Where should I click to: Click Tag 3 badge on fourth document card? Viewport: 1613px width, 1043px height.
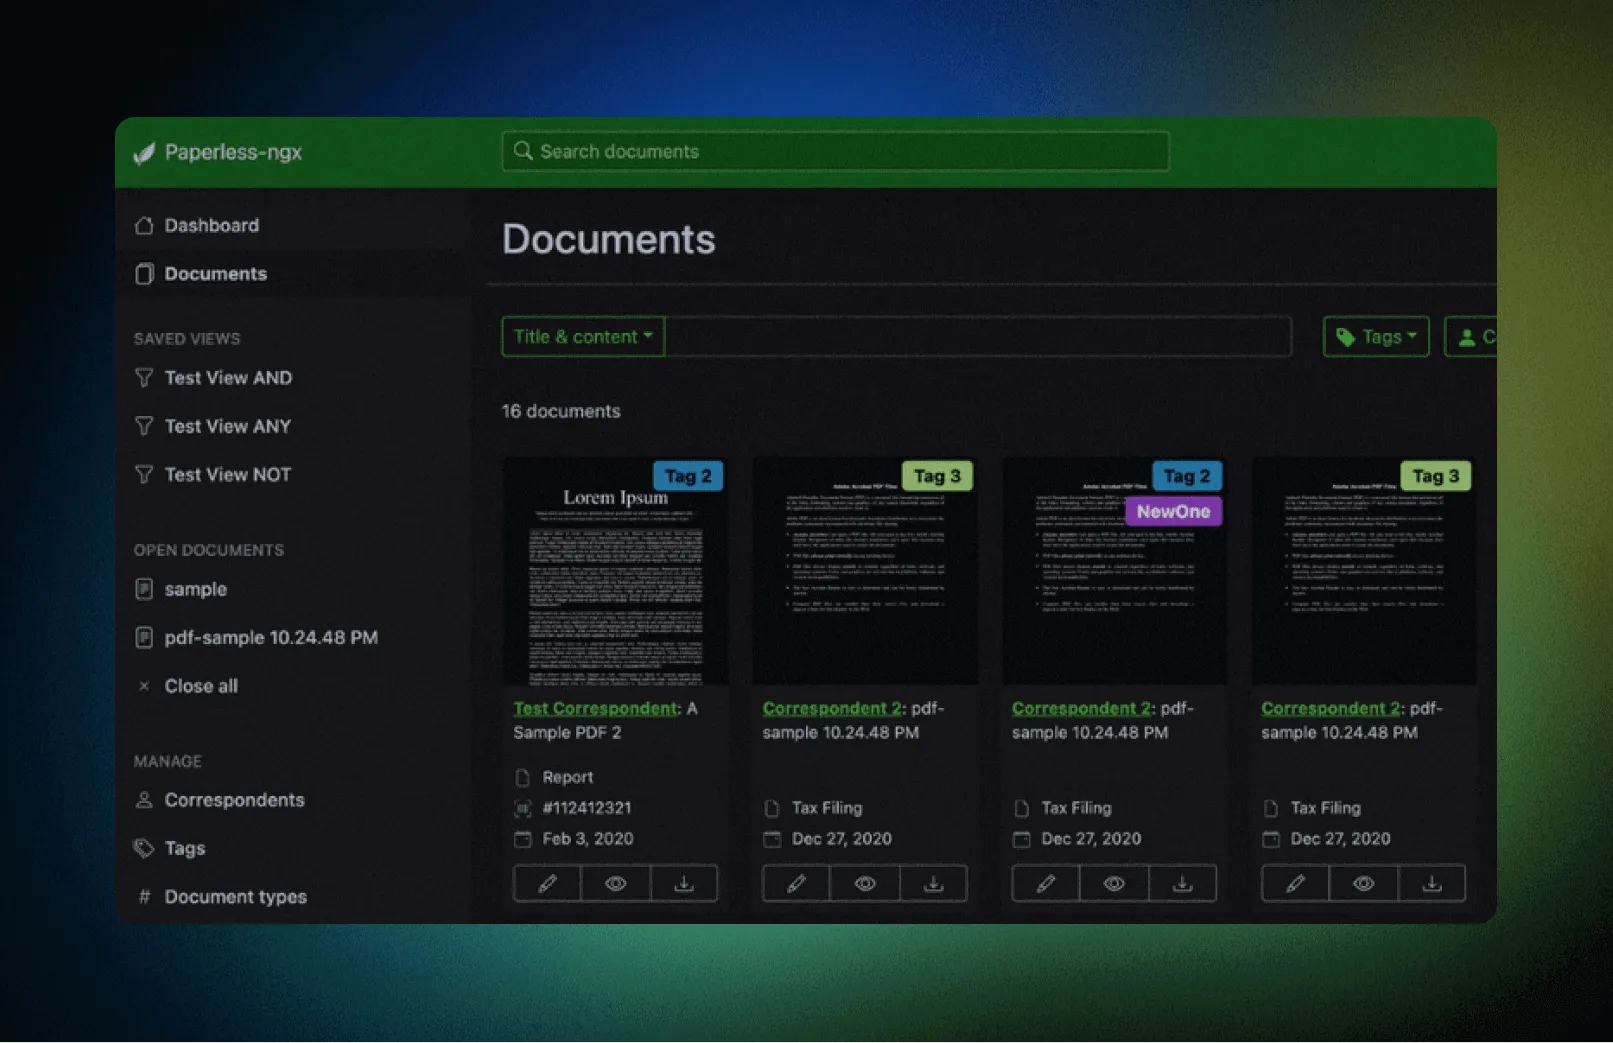[x=1436, y=476]
